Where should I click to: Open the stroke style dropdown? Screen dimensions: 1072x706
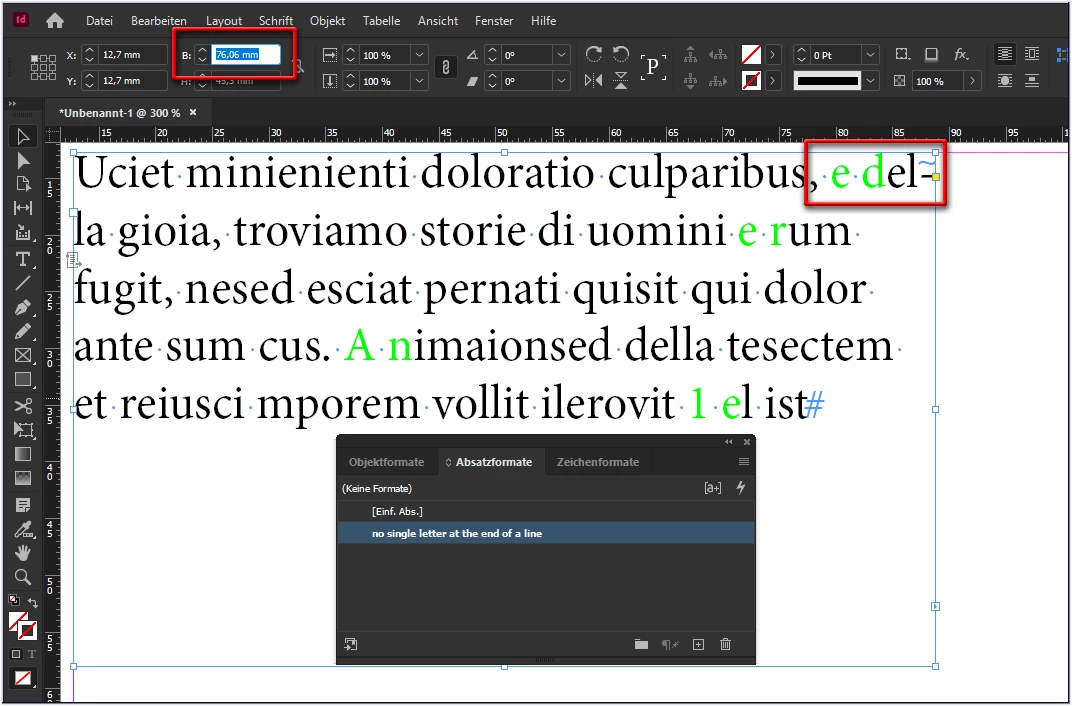pos(870,81)
